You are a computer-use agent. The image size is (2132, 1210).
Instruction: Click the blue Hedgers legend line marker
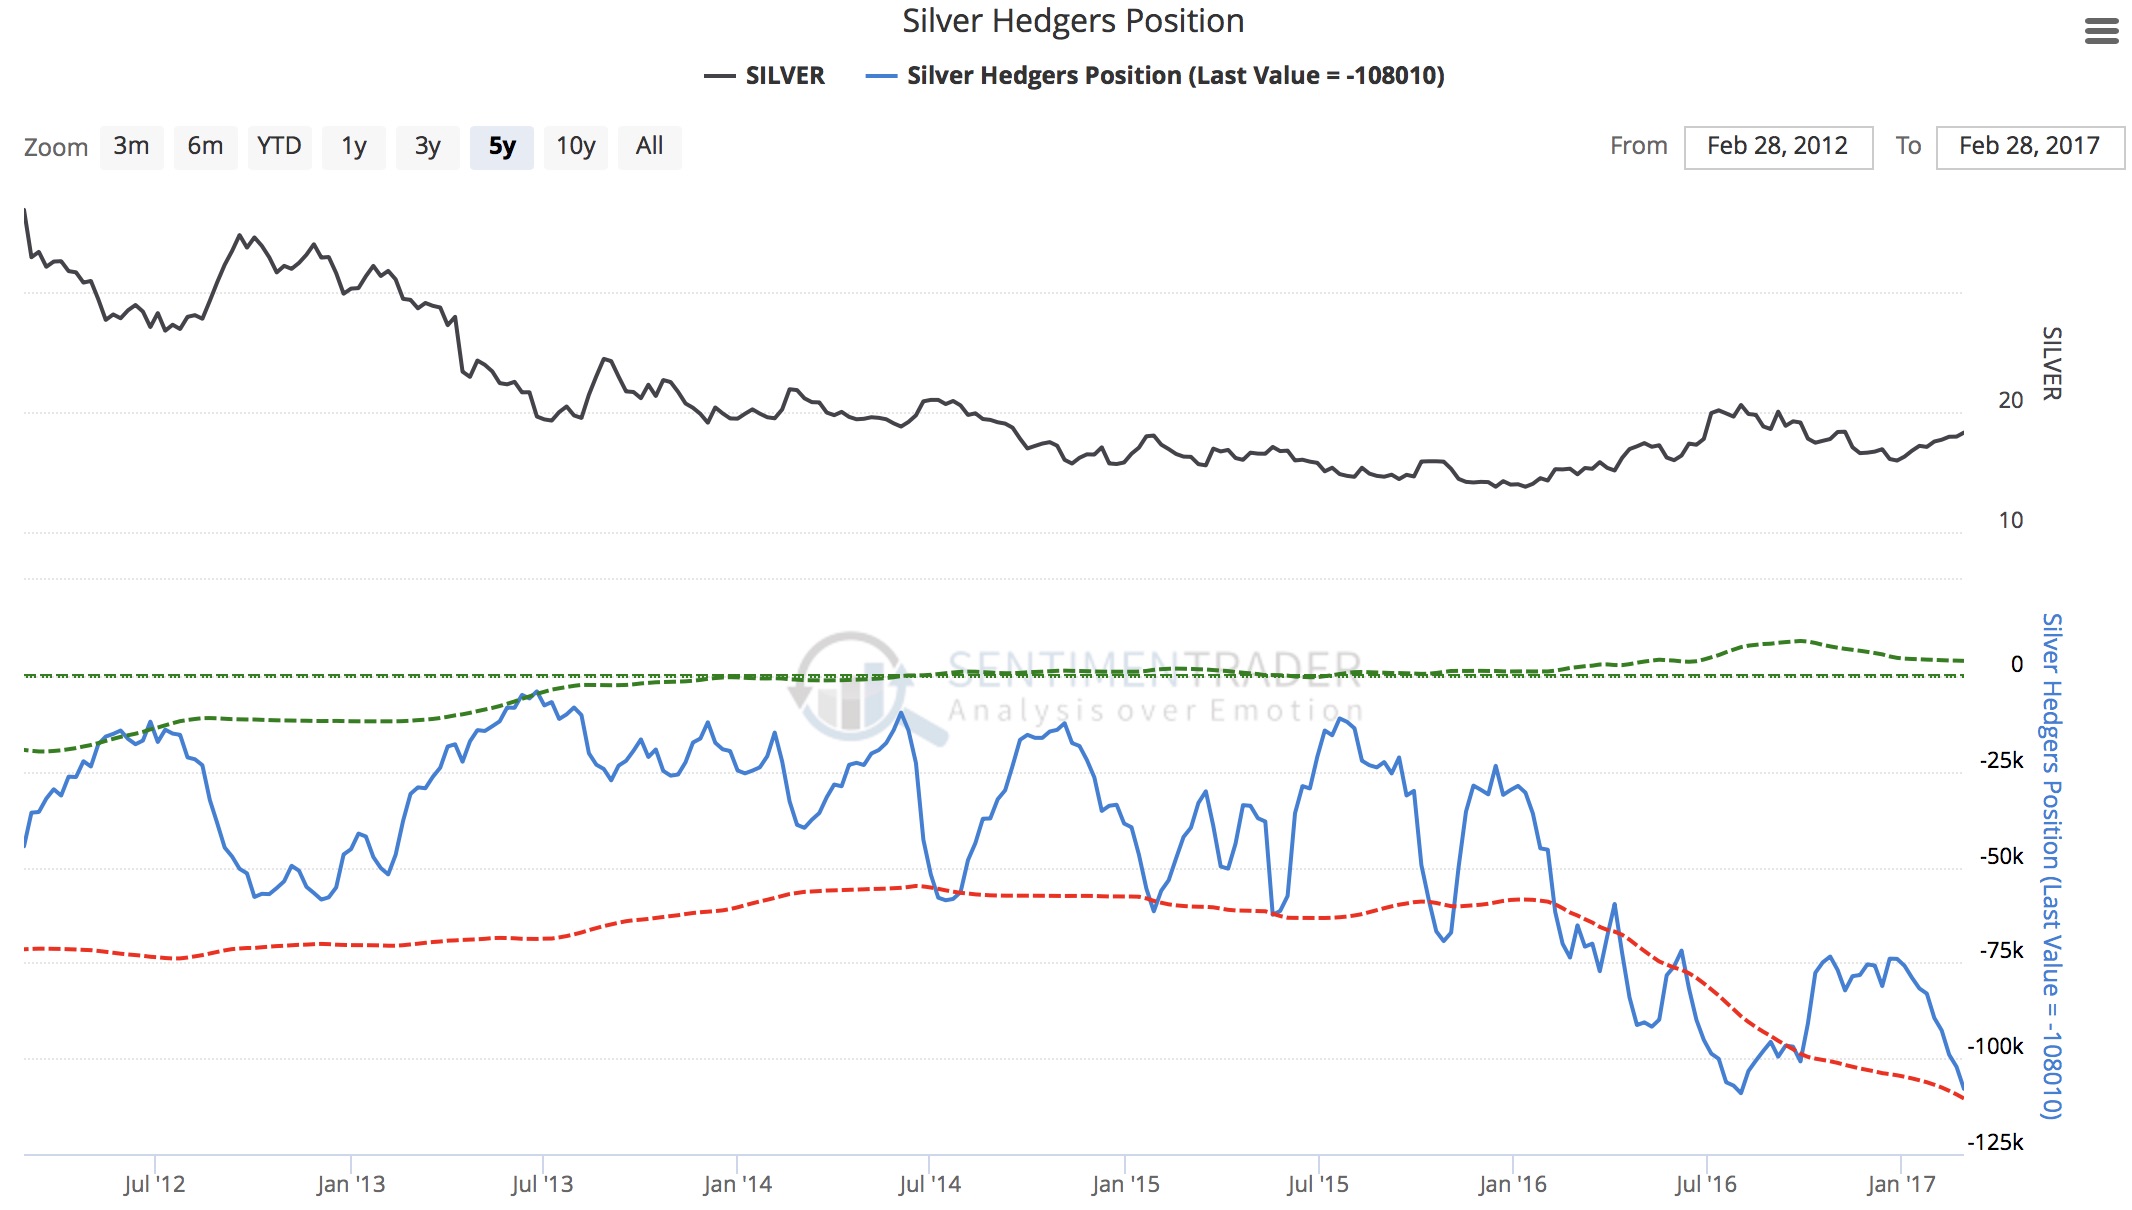pos(881,76)
